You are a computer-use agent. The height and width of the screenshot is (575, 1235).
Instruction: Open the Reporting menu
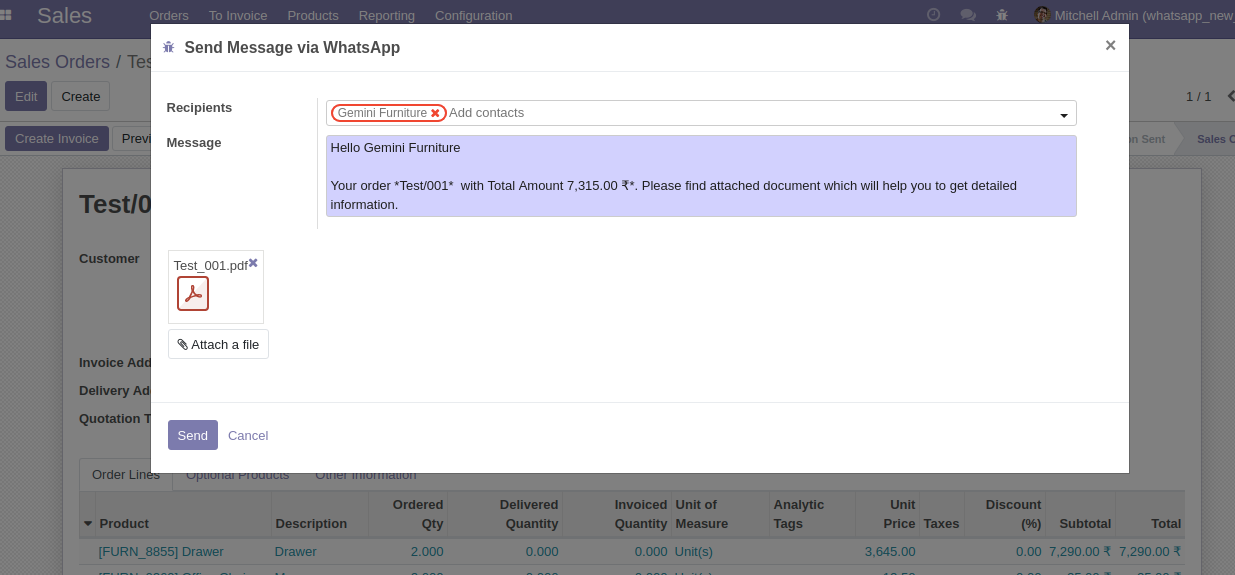click(387, 15)
